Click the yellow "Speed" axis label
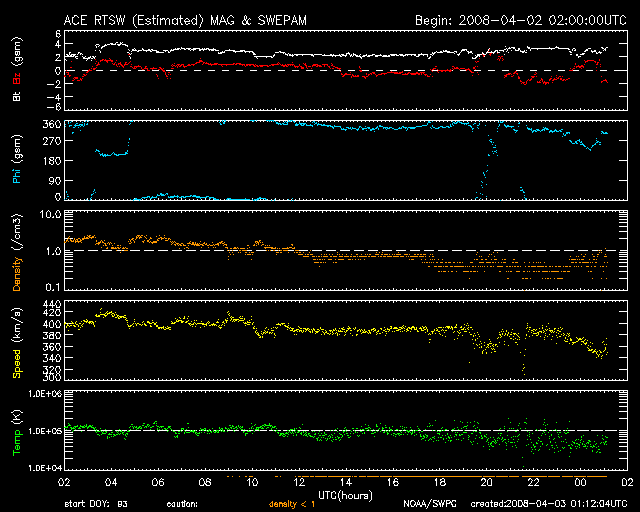 (17, 364)
